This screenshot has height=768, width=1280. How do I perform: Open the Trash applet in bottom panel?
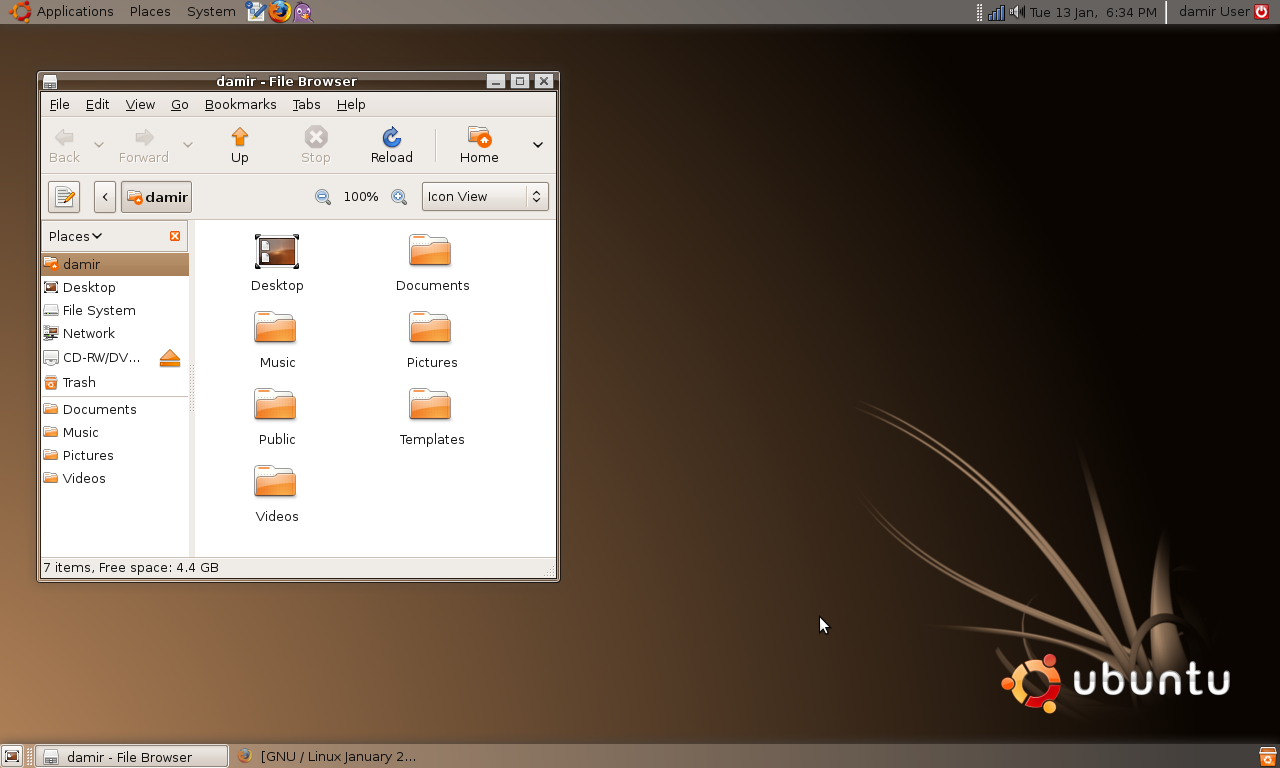tap(1267, 757)
